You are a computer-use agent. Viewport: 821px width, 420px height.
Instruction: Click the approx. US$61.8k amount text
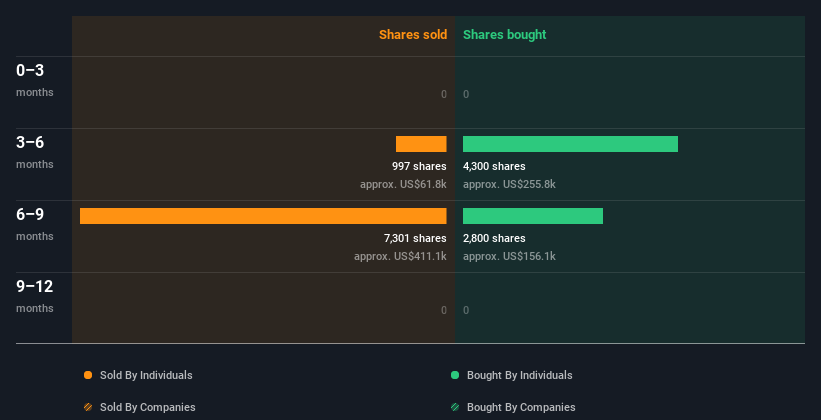[x=403, y=184]
